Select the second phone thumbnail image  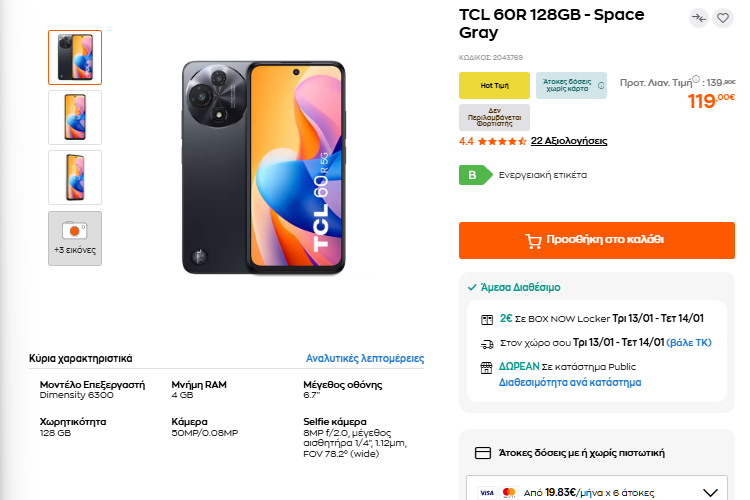pos(75,118)
